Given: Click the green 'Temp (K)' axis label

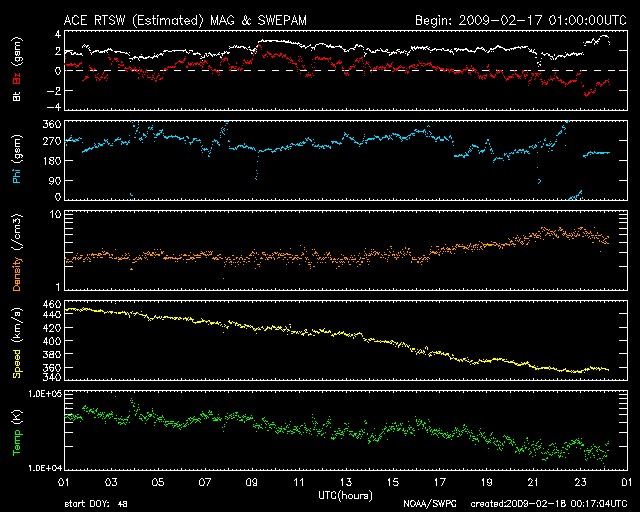Looking at the screenshot, I should click(x=17, y=432).
